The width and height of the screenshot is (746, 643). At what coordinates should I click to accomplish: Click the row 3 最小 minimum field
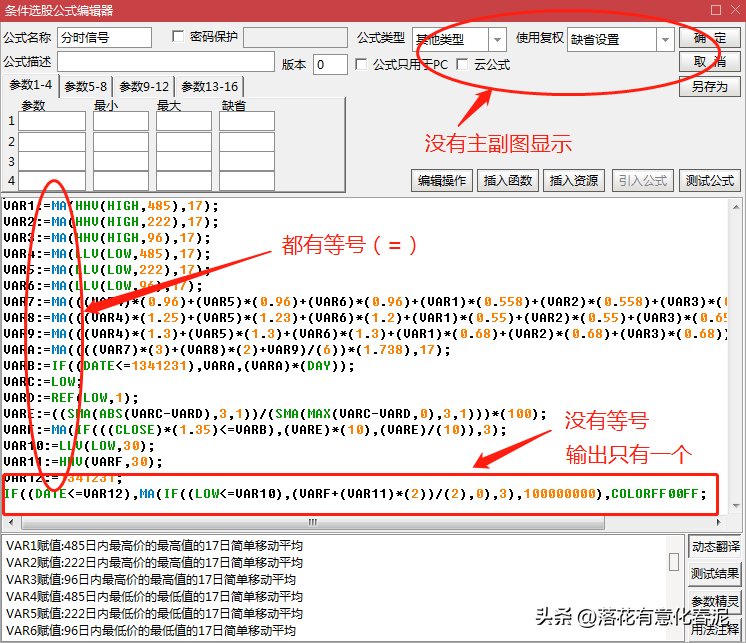pos(121,162)
